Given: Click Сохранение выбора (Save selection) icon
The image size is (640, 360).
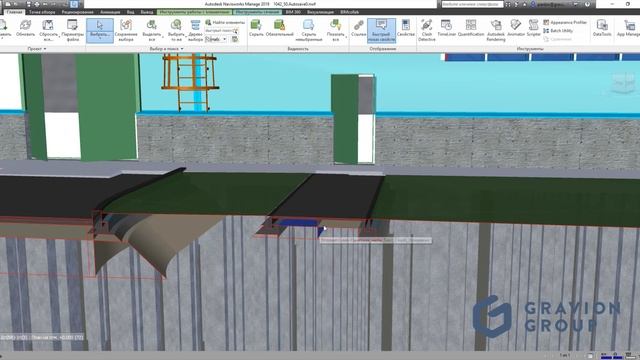Looking at the screenshot, I should pyautogui.click(x=126, y=25).
